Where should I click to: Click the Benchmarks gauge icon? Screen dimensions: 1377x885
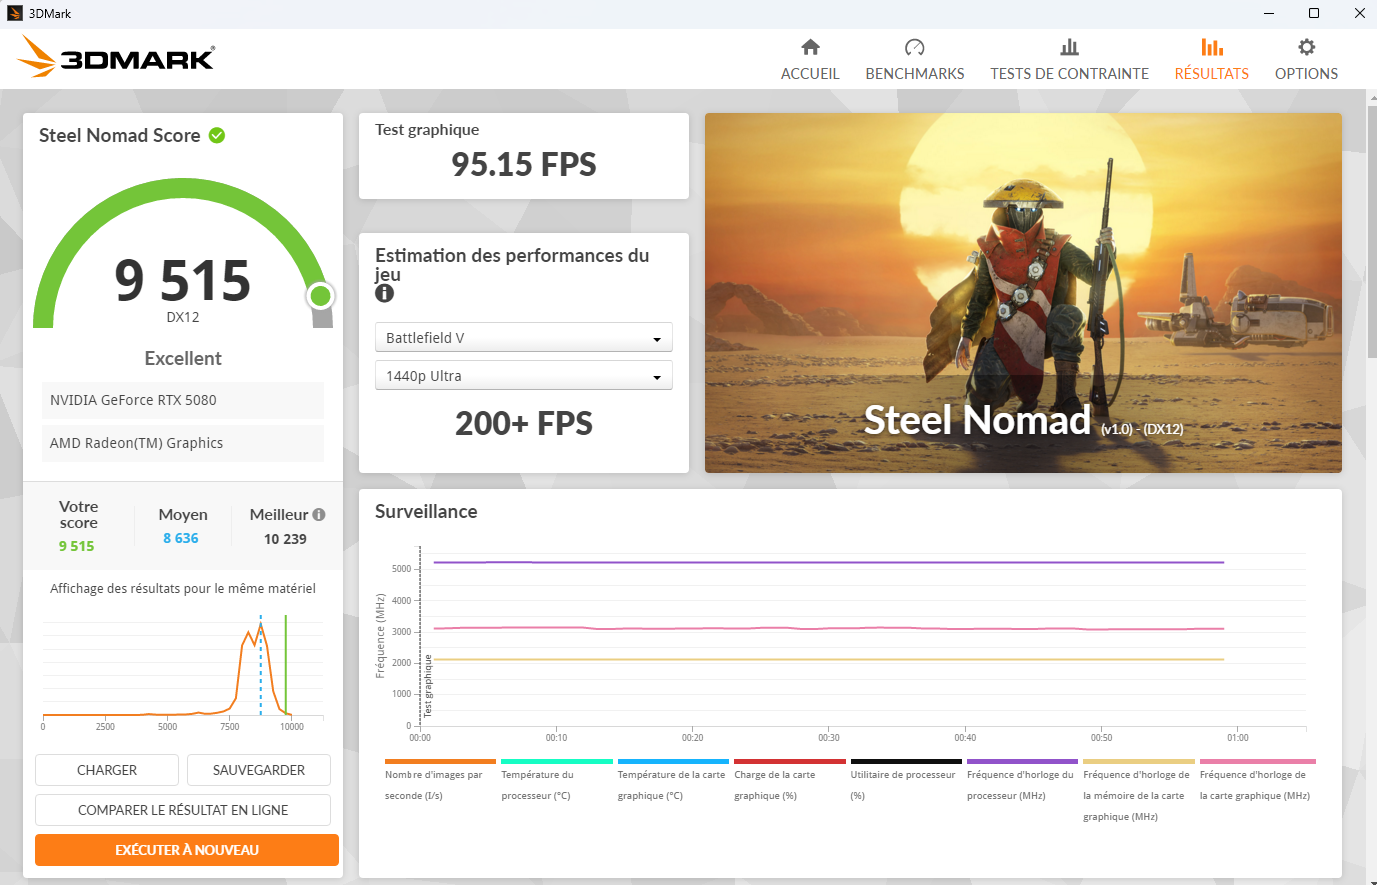914,47
